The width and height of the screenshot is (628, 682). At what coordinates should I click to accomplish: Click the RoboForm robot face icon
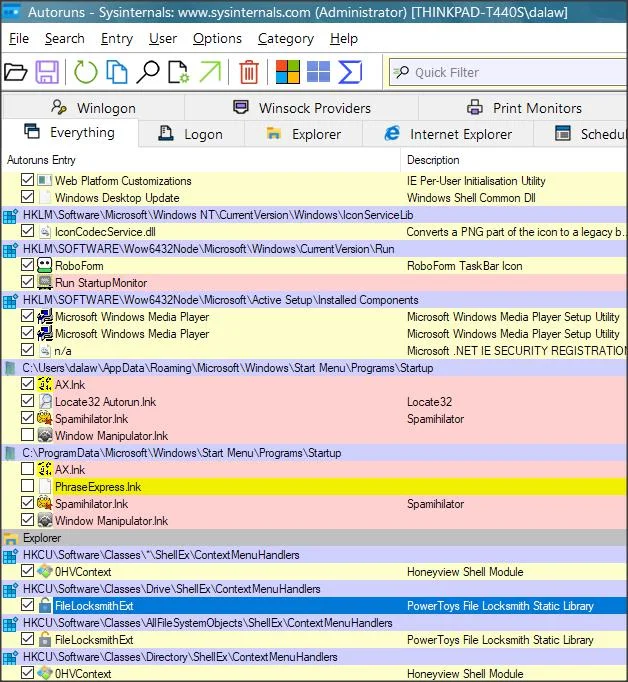pyautogui.click(x=45, y=266)
